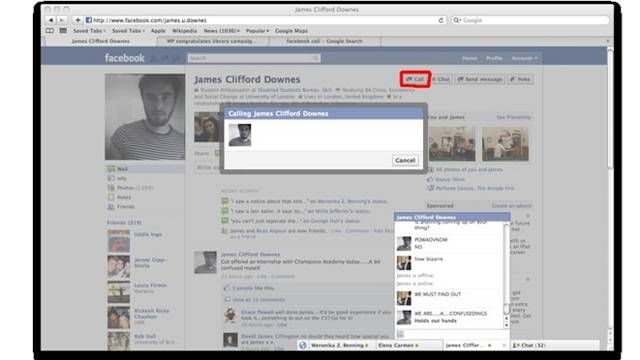Click the first green quote activity icon
Image resolution: width=640 pixels, height=360 pixels.
224,201
